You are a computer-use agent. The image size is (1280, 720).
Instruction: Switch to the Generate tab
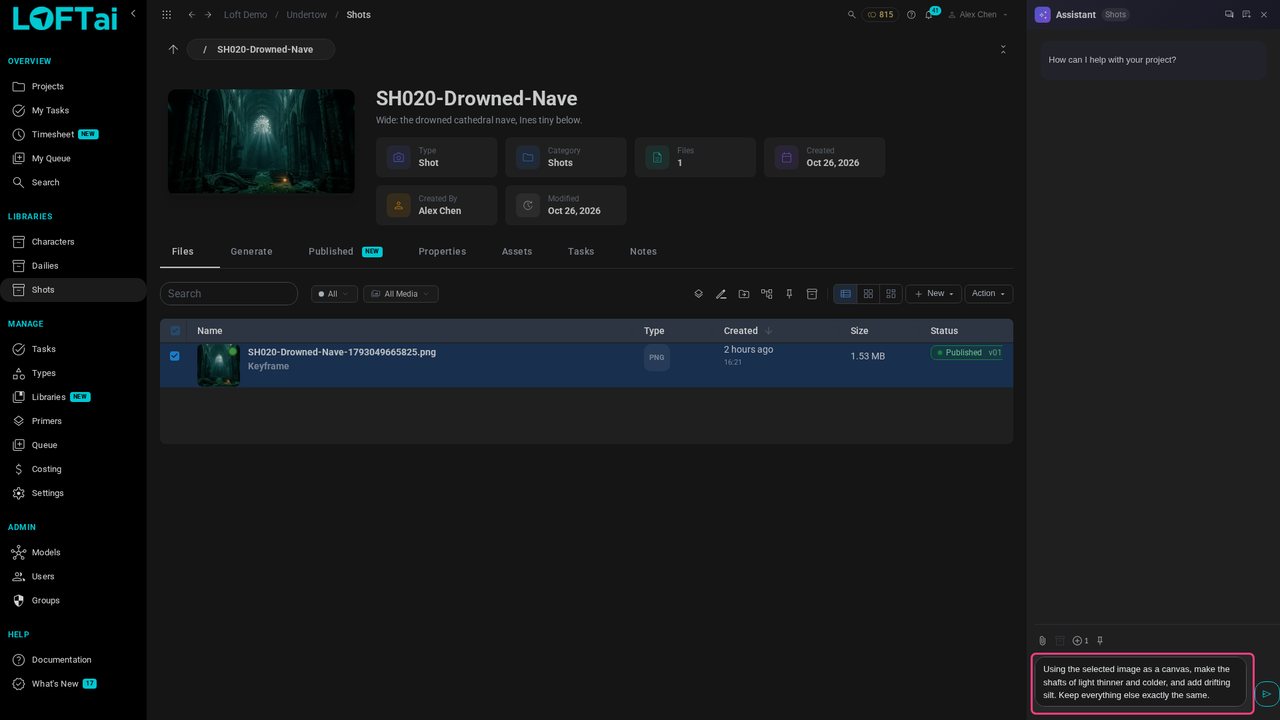point(251,252)
